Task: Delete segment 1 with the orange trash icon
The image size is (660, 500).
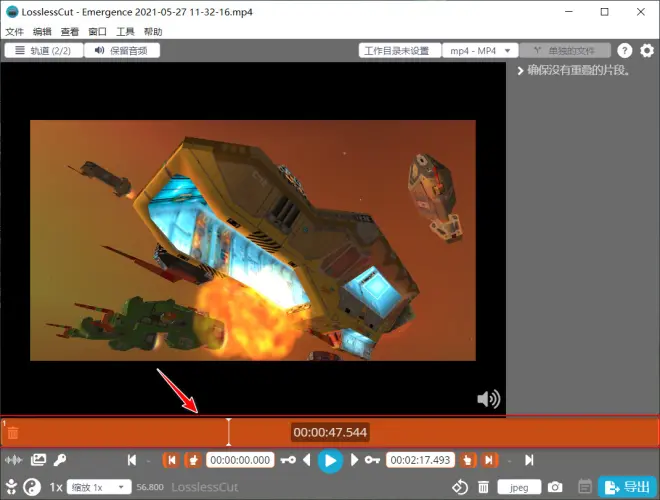Action: (13, 432)
